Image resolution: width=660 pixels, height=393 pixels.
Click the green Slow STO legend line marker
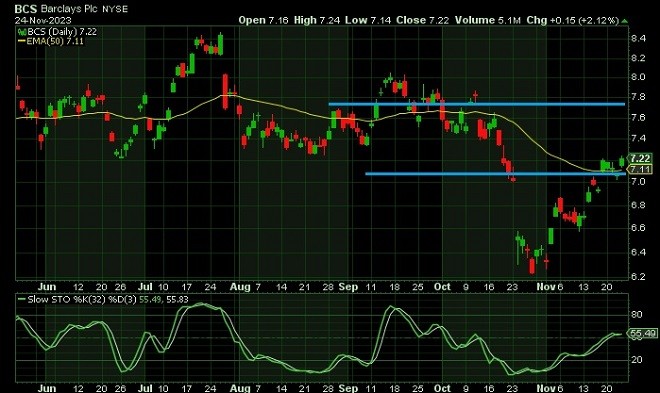point(22,300)
